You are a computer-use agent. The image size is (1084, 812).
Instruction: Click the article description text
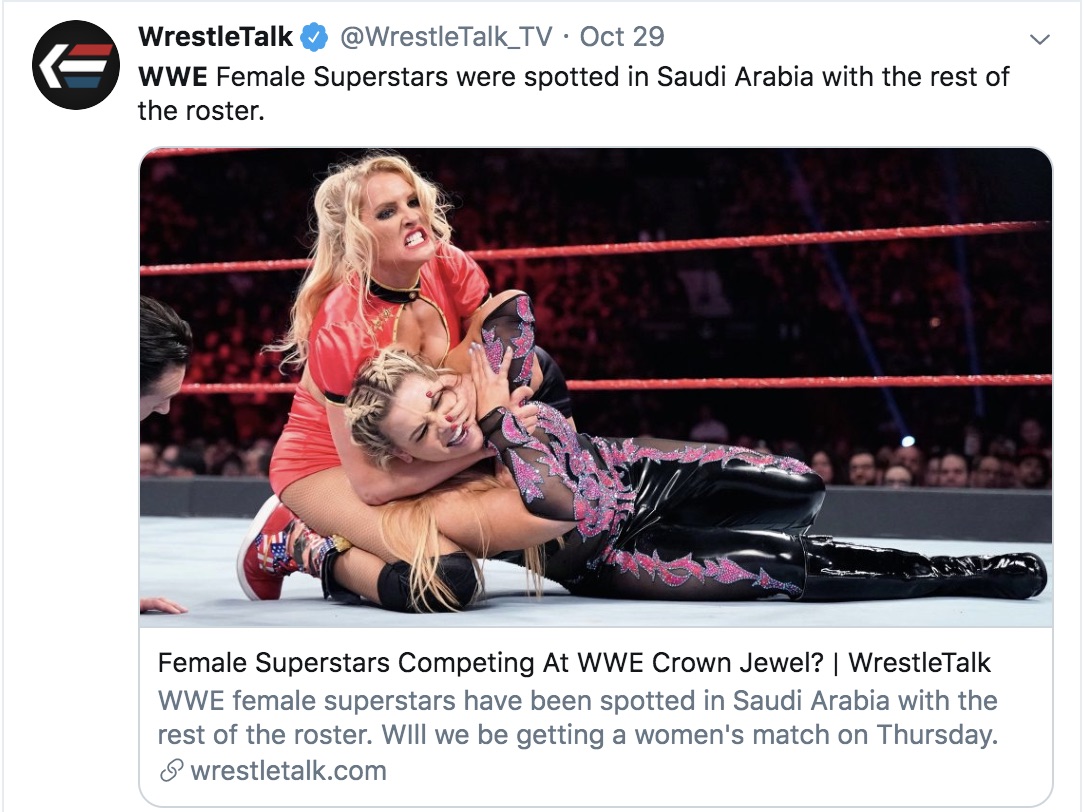pyautogui.click(x=578, y=717)
